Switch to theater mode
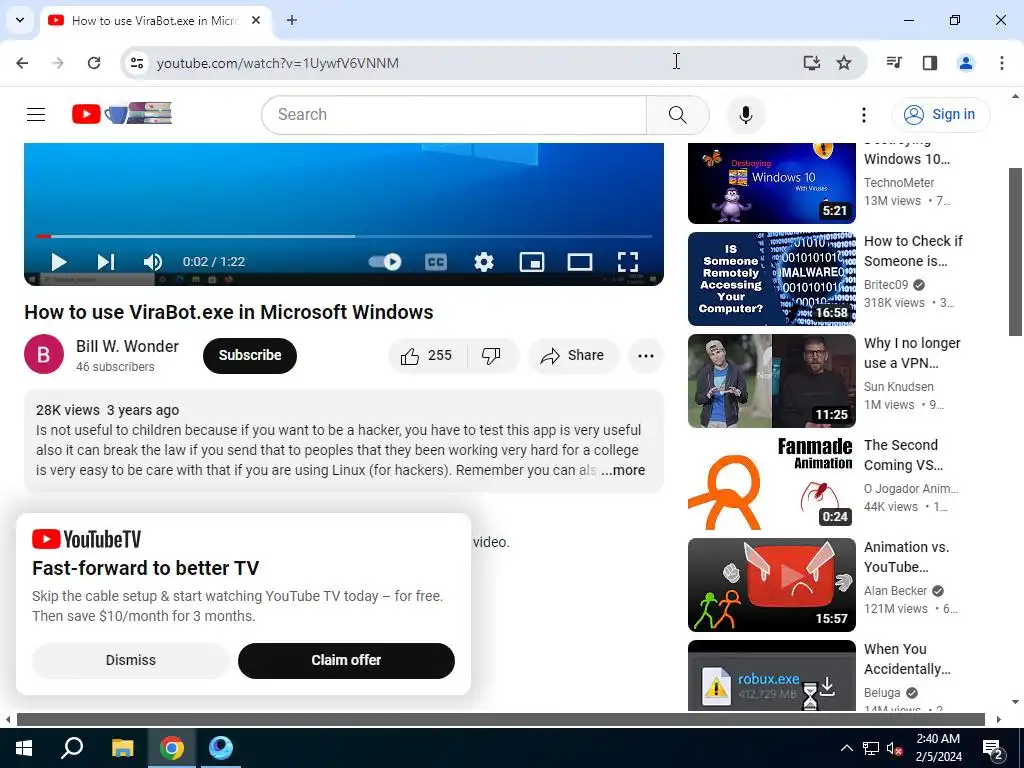Viewport: 1024px width, 768px height. pyautogui.click(x=580, y=262)
